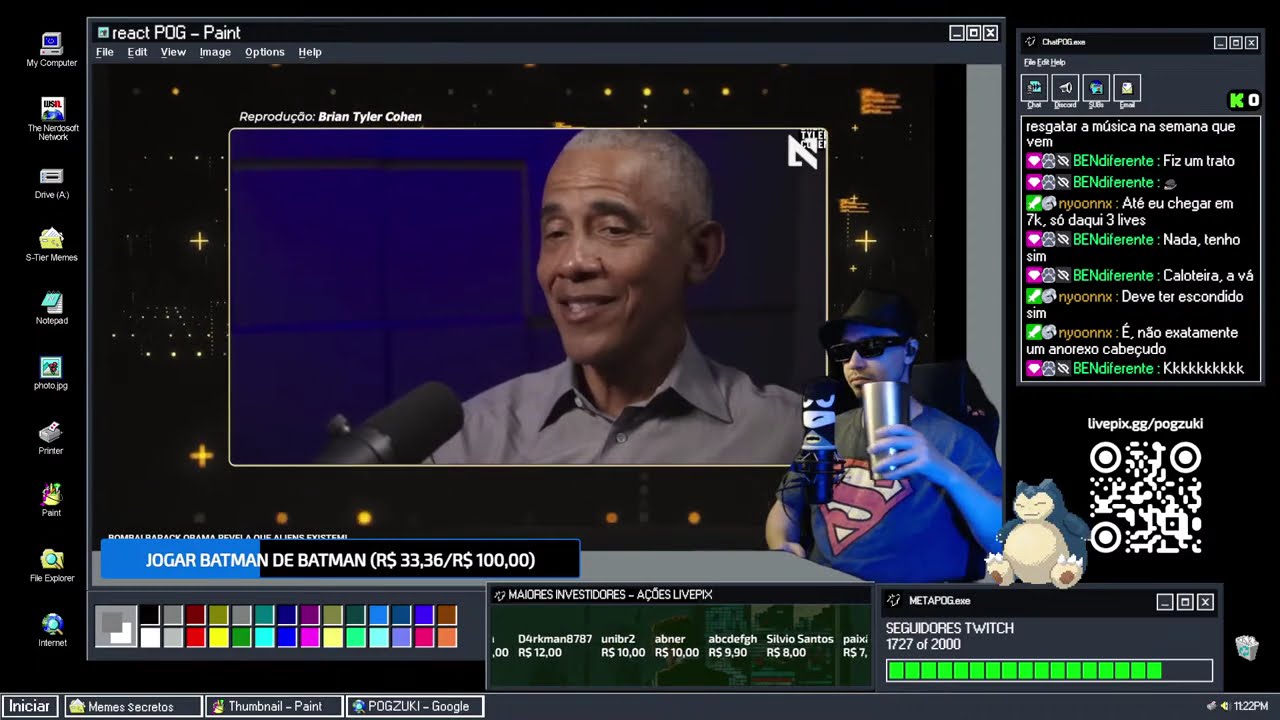Click chat message 'Fiz um trato'
Viewport: 1280px width, 720px height.
[1199, 161]
